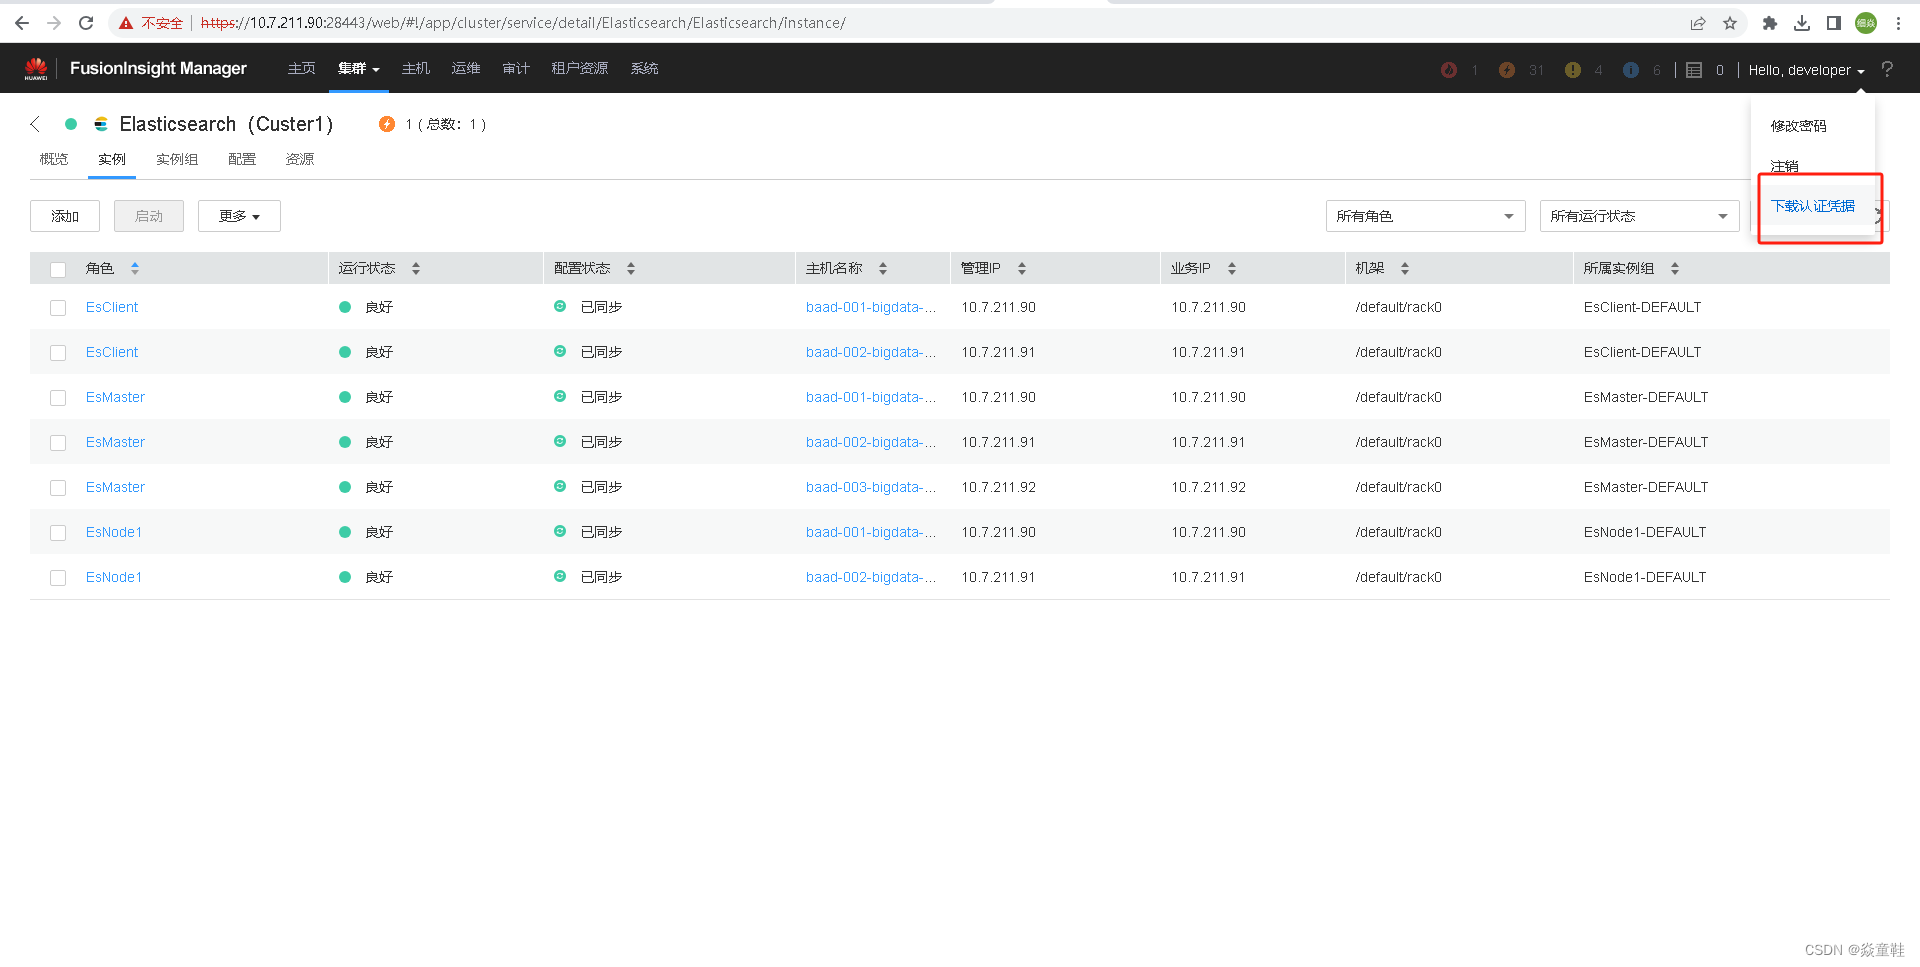Viewport: 1920px width, 967px height.
Task: Check the EsMaster row with IP 10.7.211.91
Action: pos(58,443)
